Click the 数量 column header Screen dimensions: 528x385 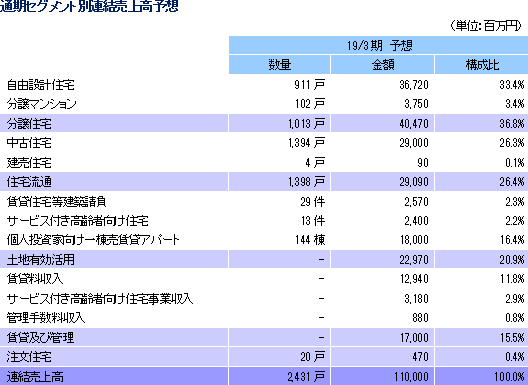[x=279, y=65]
